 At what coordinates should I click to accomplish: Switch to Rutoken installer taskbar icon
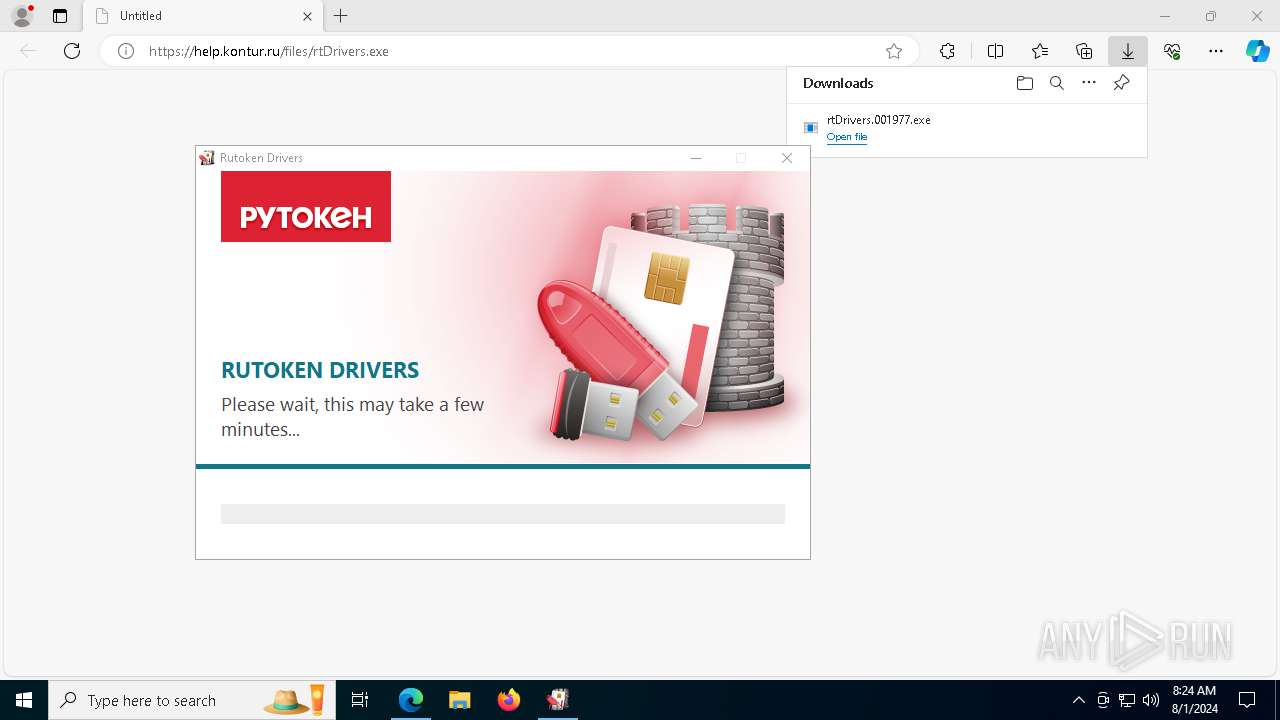pos(558,700)
